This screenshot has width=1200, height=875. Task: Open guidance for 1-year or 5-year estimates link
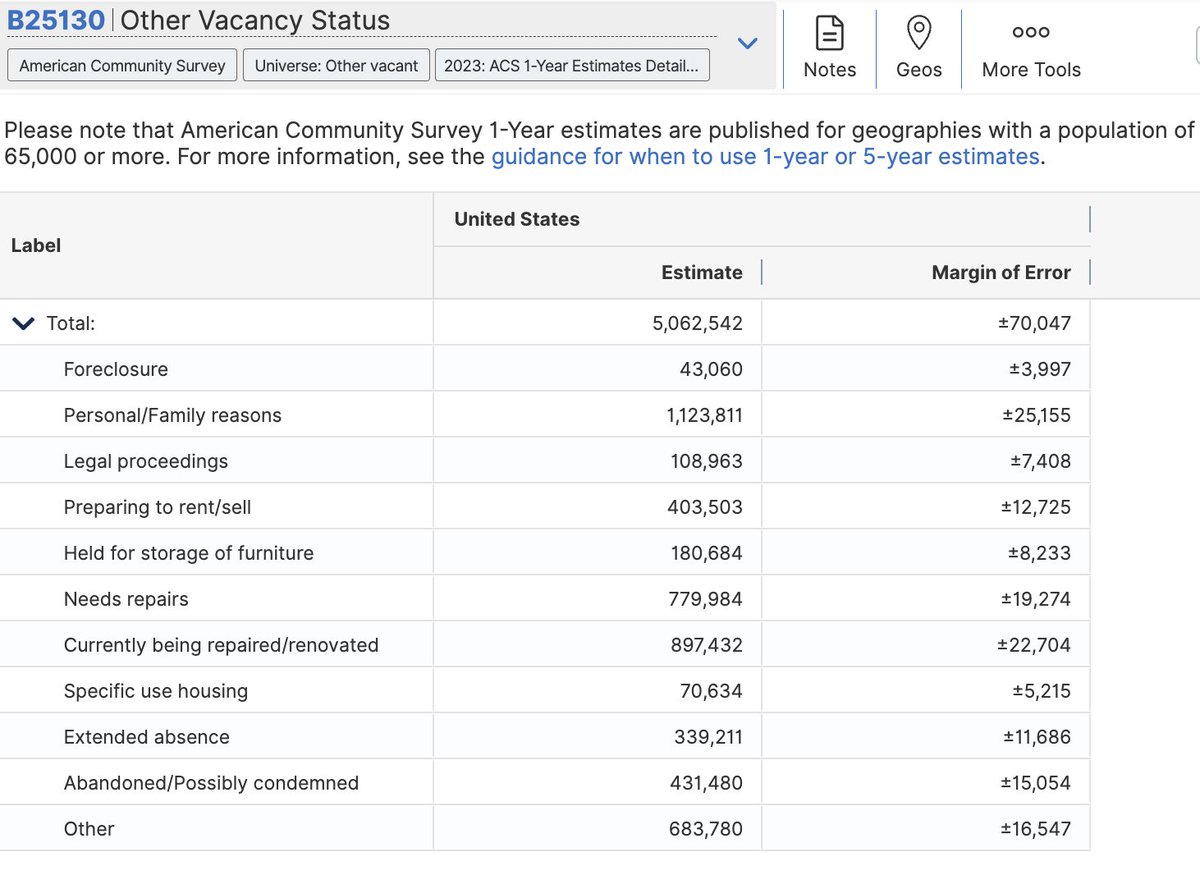(765, 156)
